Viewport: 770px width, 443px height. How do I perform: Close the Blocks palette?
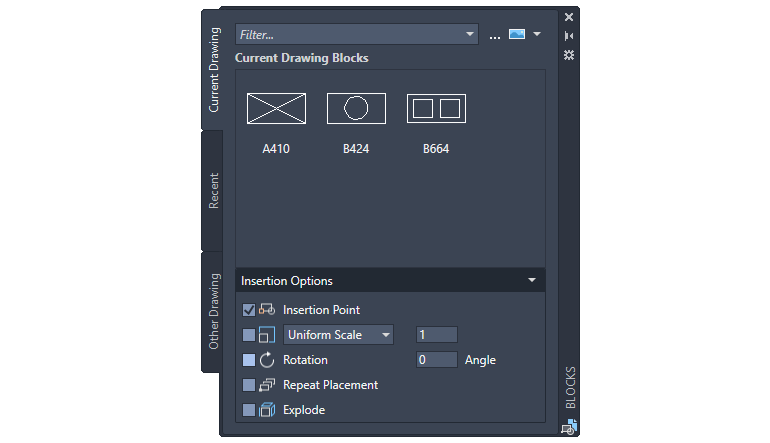tap(569, 17)
